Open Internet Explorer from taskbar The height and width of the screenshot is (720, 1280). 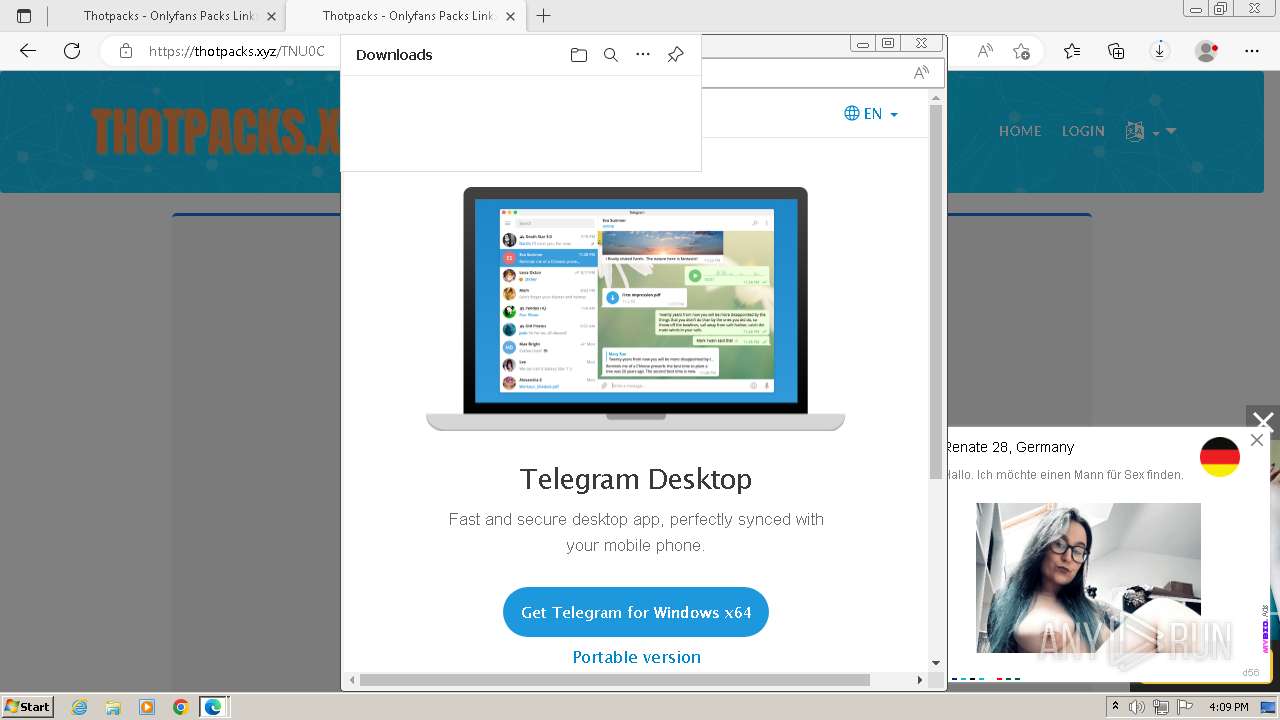80,707
